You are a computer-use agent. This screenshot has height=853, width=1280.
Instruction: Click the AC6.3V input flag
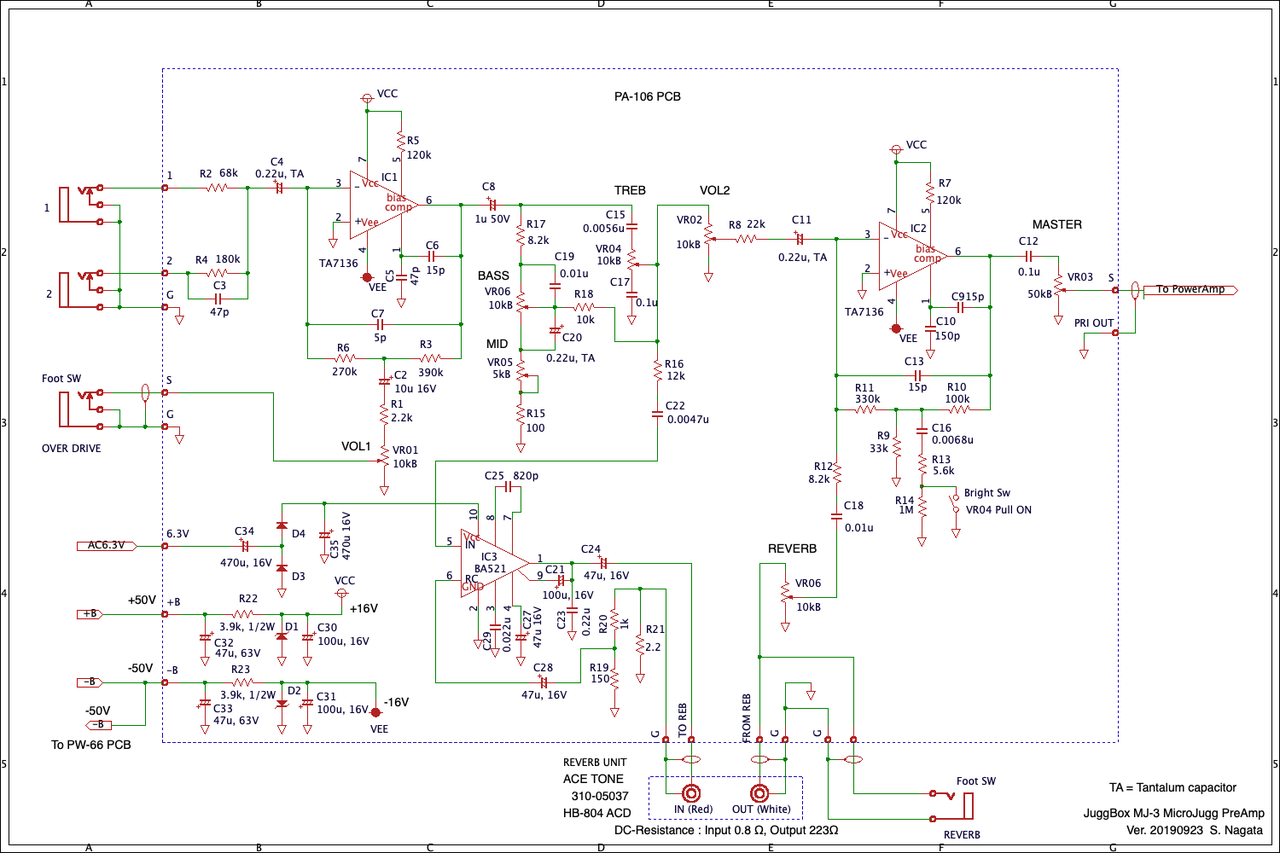[105, 546]
